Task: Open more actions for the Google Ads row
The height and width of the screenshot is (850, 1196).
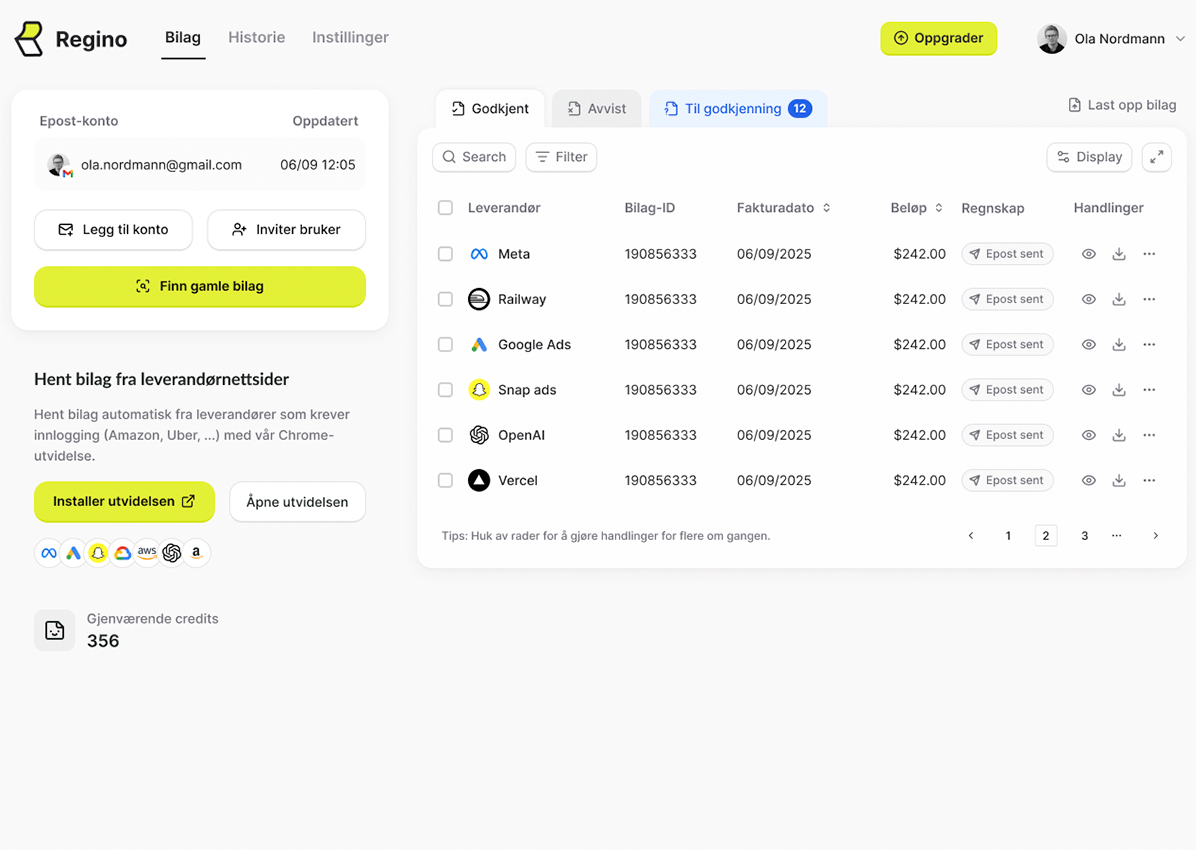Action: pyautogui.click(x=1149, y=344)
